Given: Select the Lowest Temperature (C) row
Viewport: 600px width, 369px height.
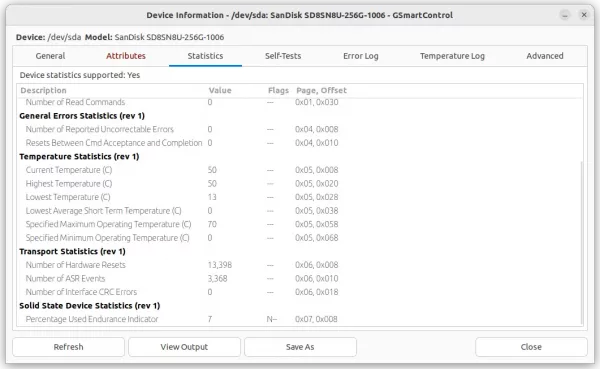Looking at the screenshot, I should [299, 197].
